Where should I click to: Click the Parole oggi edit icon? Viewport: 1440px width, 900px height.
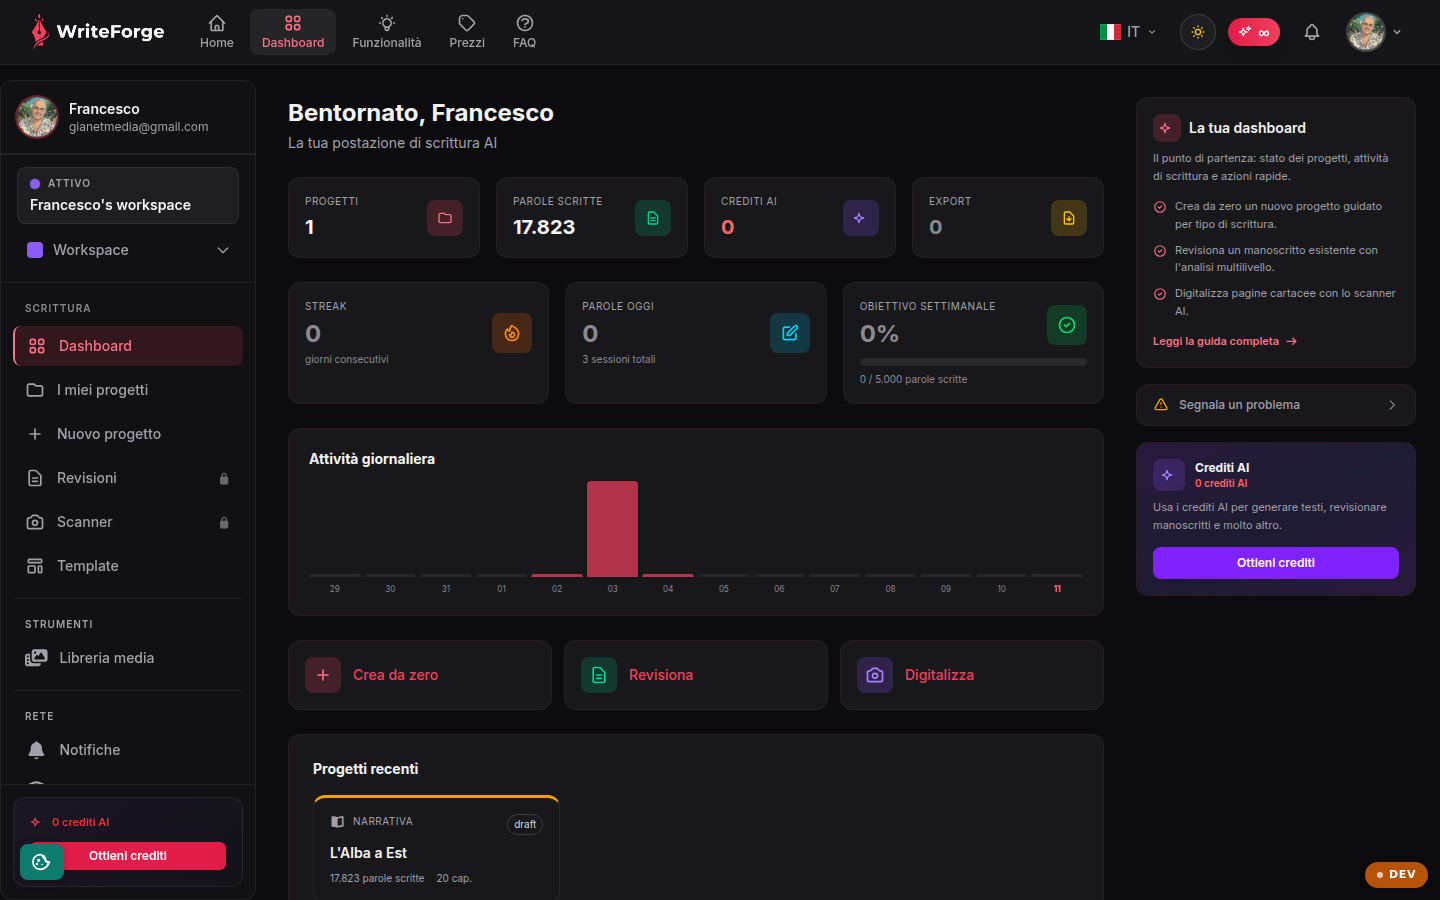point(790,333)
